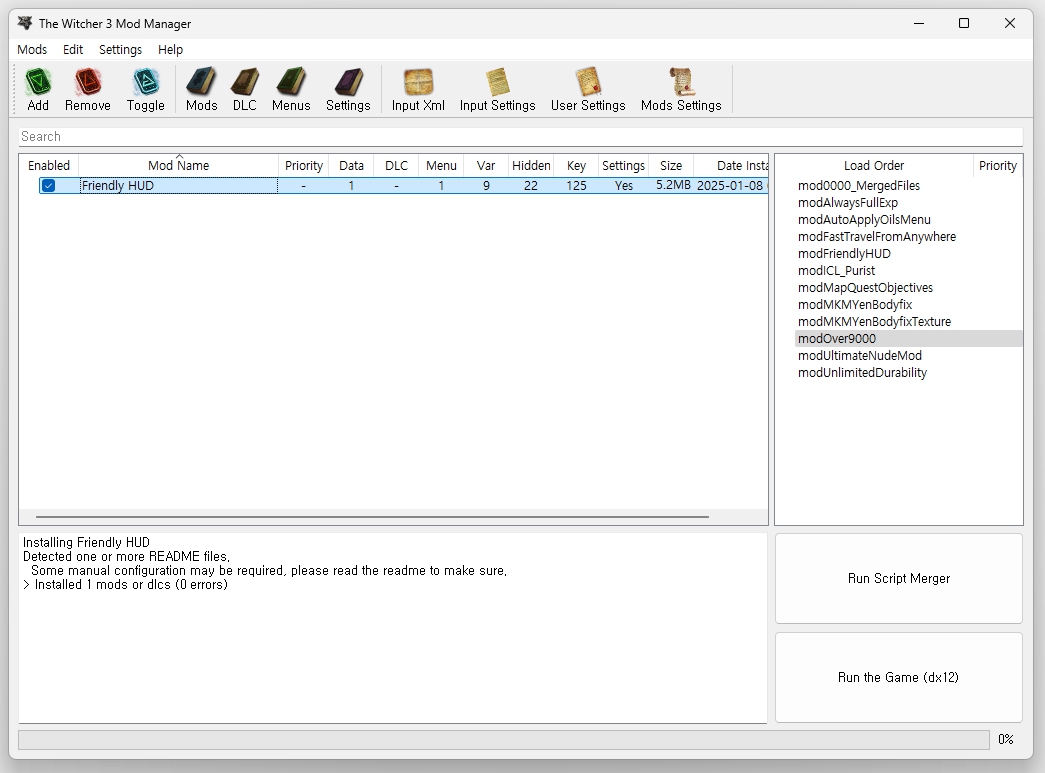The height and width of the screenshot is (773, 1045).
Task: Click the Add mod toolbar icon
Action: (38, 83)
